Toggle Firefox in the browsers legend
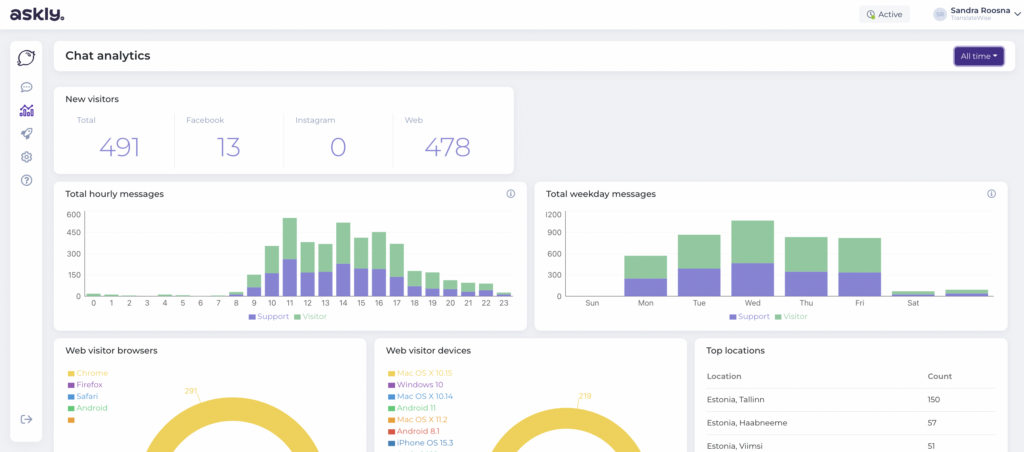This screenshot has height=452, width=1024. pyautogui.click(x=85, y=385)
